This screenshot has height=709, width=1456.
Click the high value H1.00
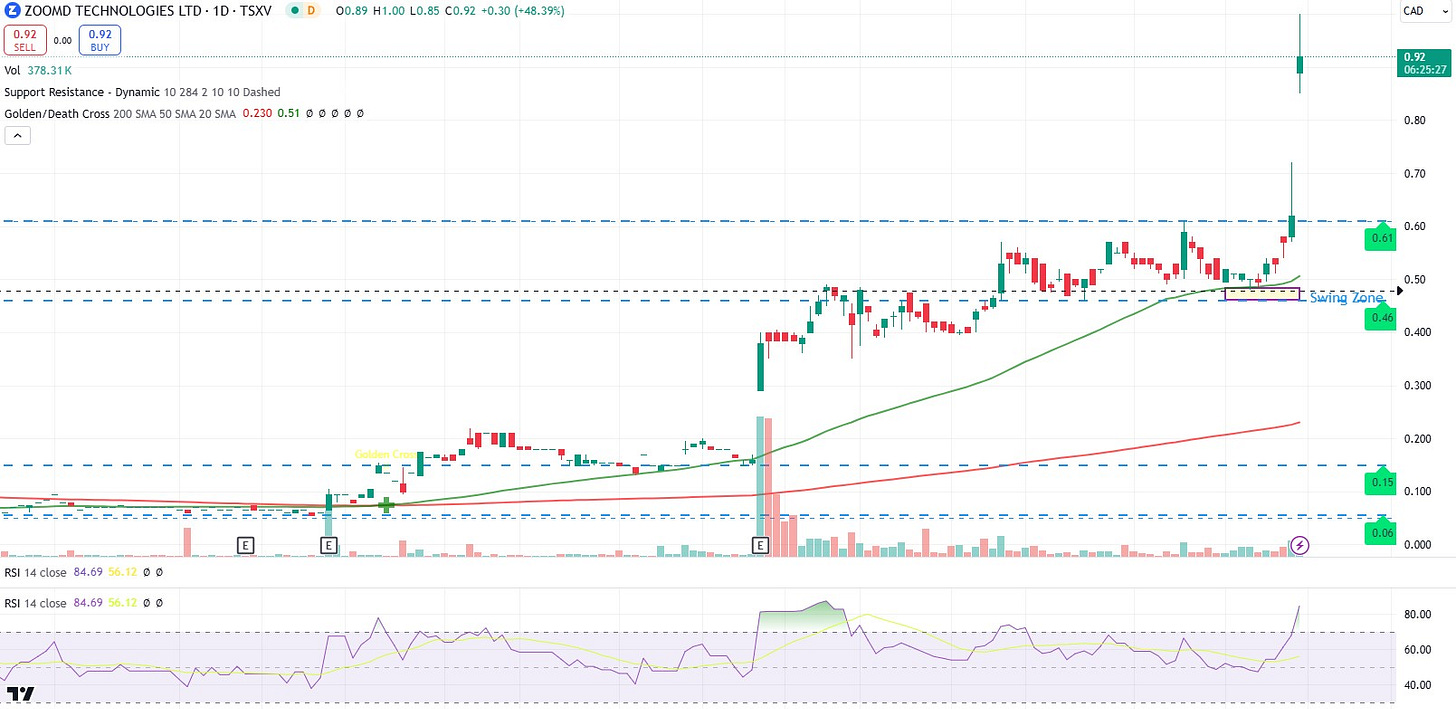388,11
